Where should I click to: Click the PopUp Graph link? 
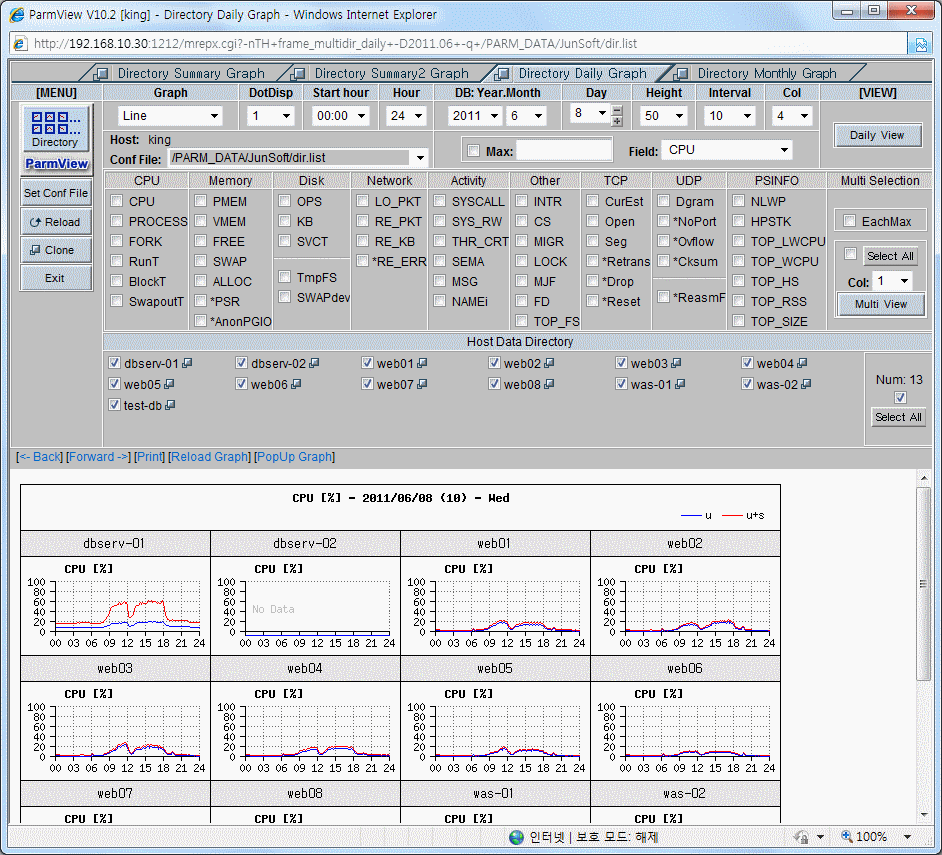coord(294,457)
